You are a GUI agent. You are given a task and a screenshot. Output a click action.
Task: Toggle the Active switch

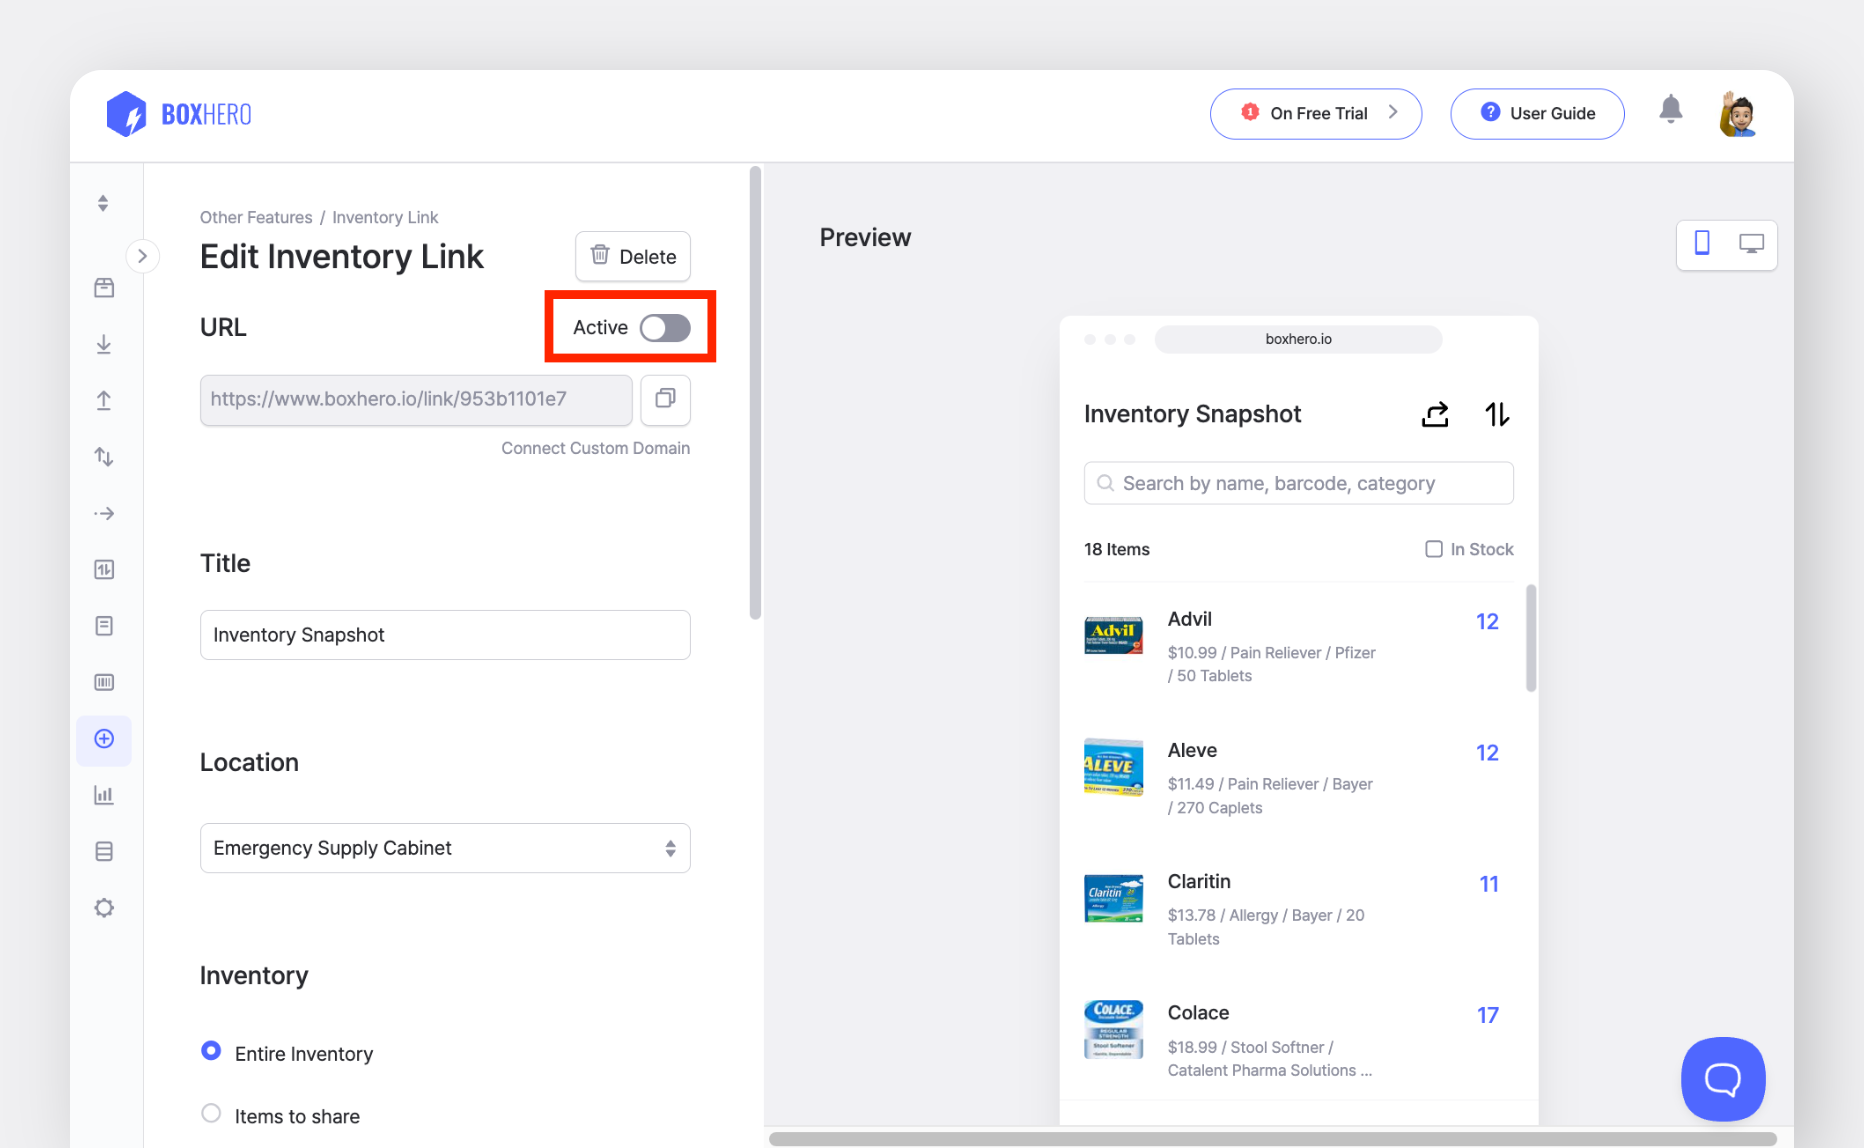pyautogui.click(x=665, y=328)
